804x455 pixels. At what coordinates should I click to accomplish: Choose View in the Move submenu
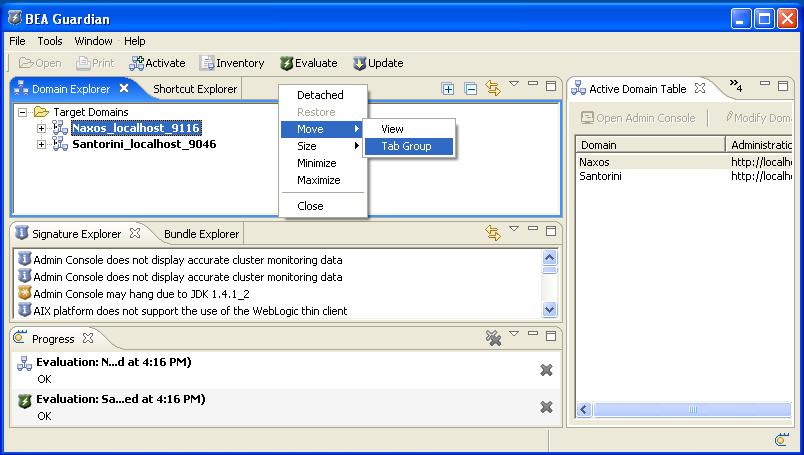pos(409,129)
